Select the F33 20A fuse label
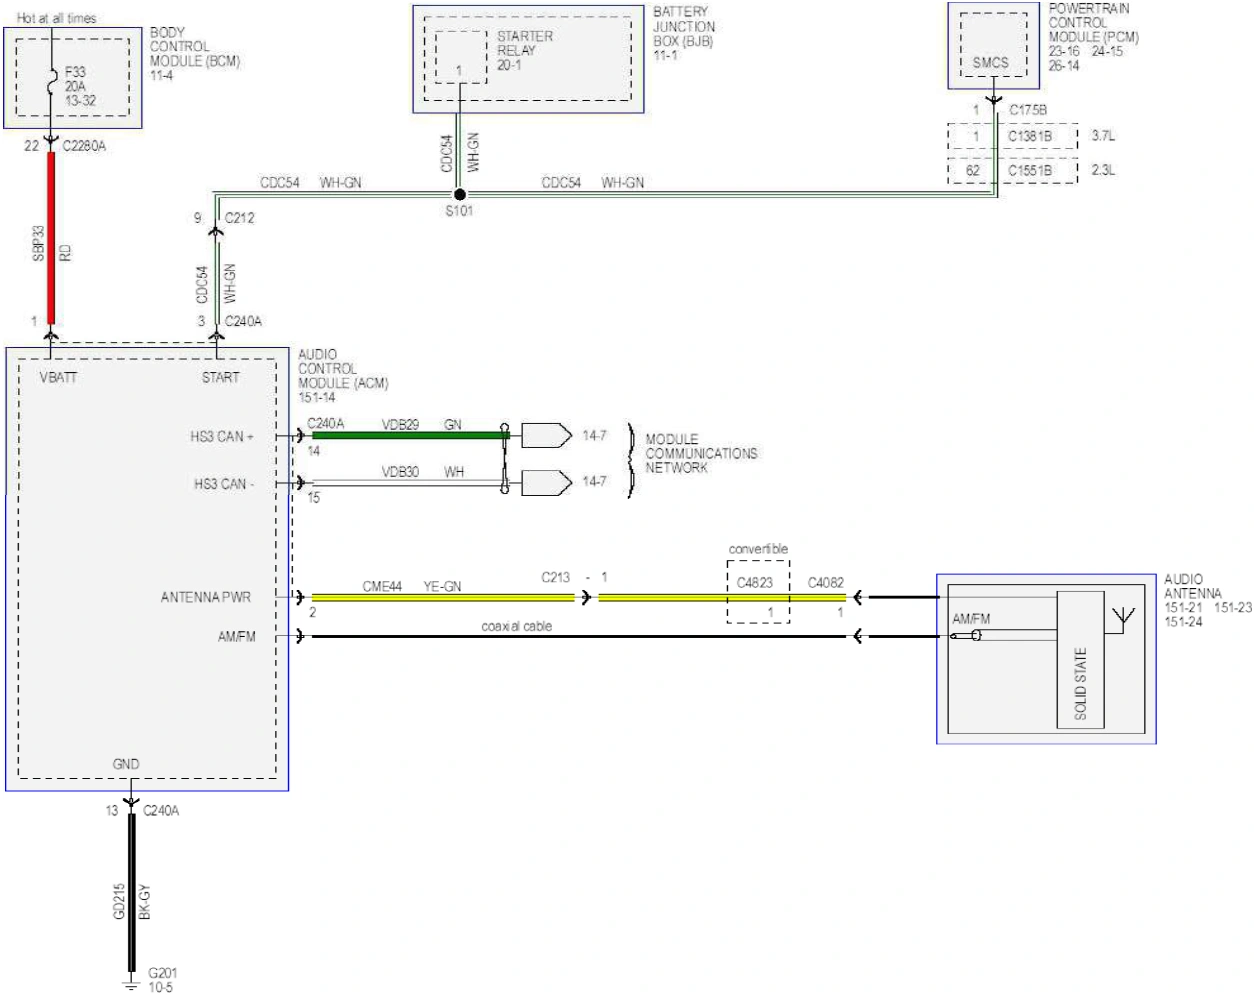Viewport: 1254px width, 995px height. tap(81, 86)
